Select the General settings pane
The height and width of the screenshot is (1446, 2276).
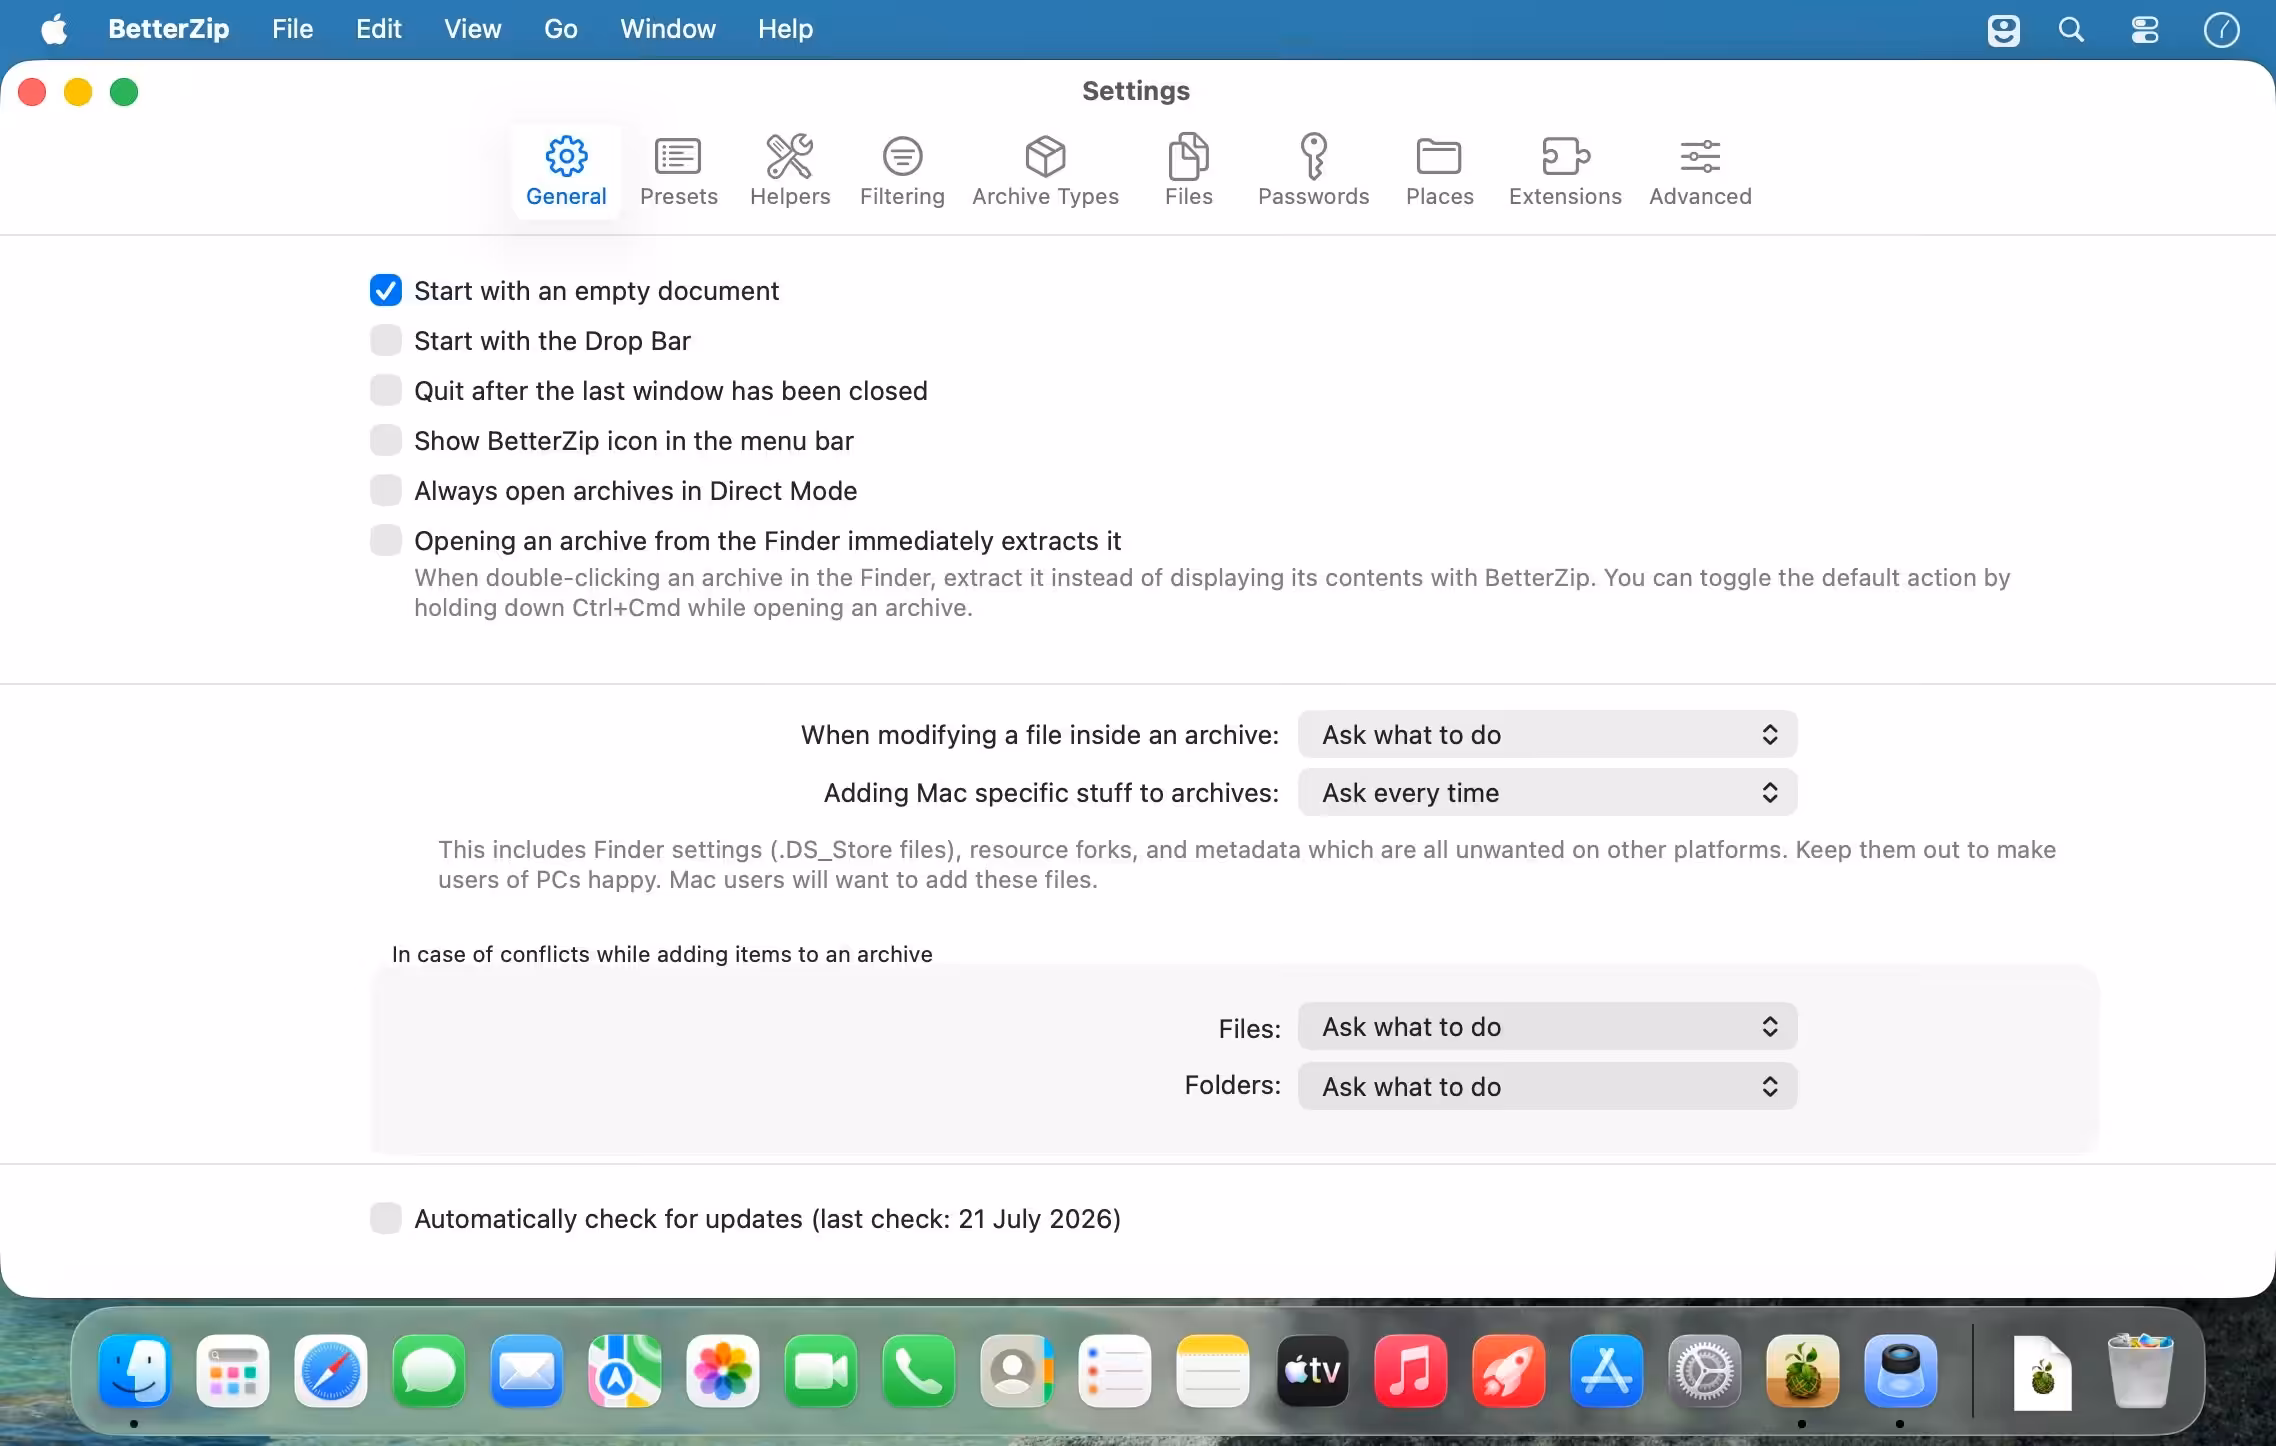566,171
